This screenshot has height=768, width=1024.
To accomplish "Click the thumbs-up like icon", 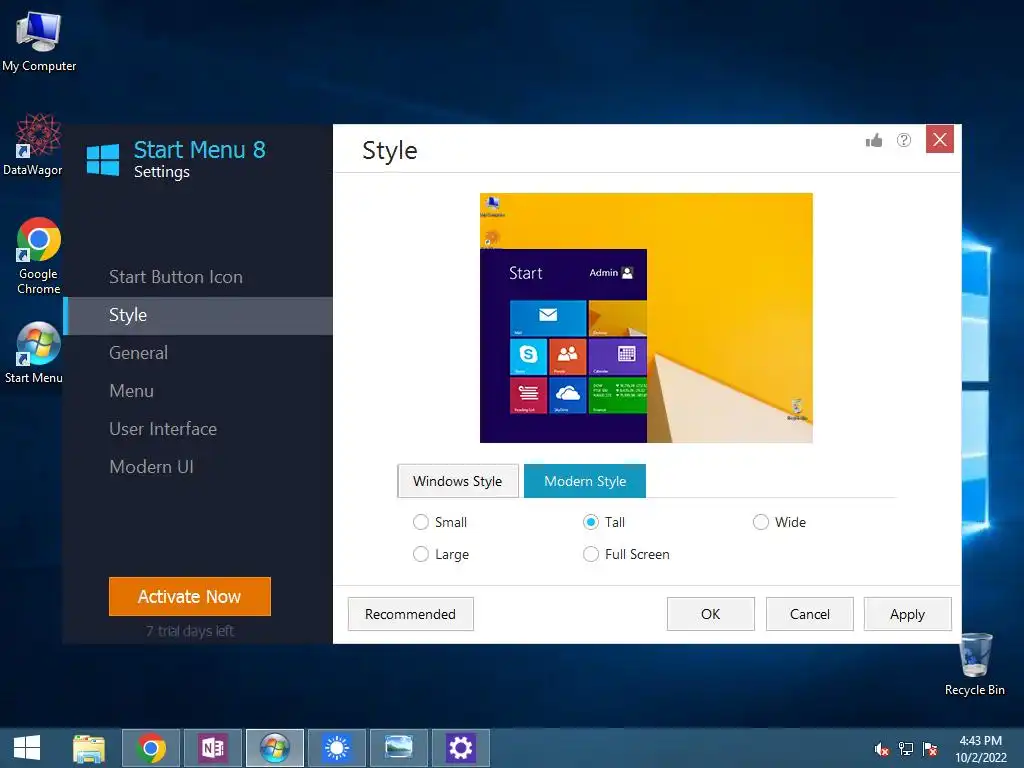I will (874, 140).
